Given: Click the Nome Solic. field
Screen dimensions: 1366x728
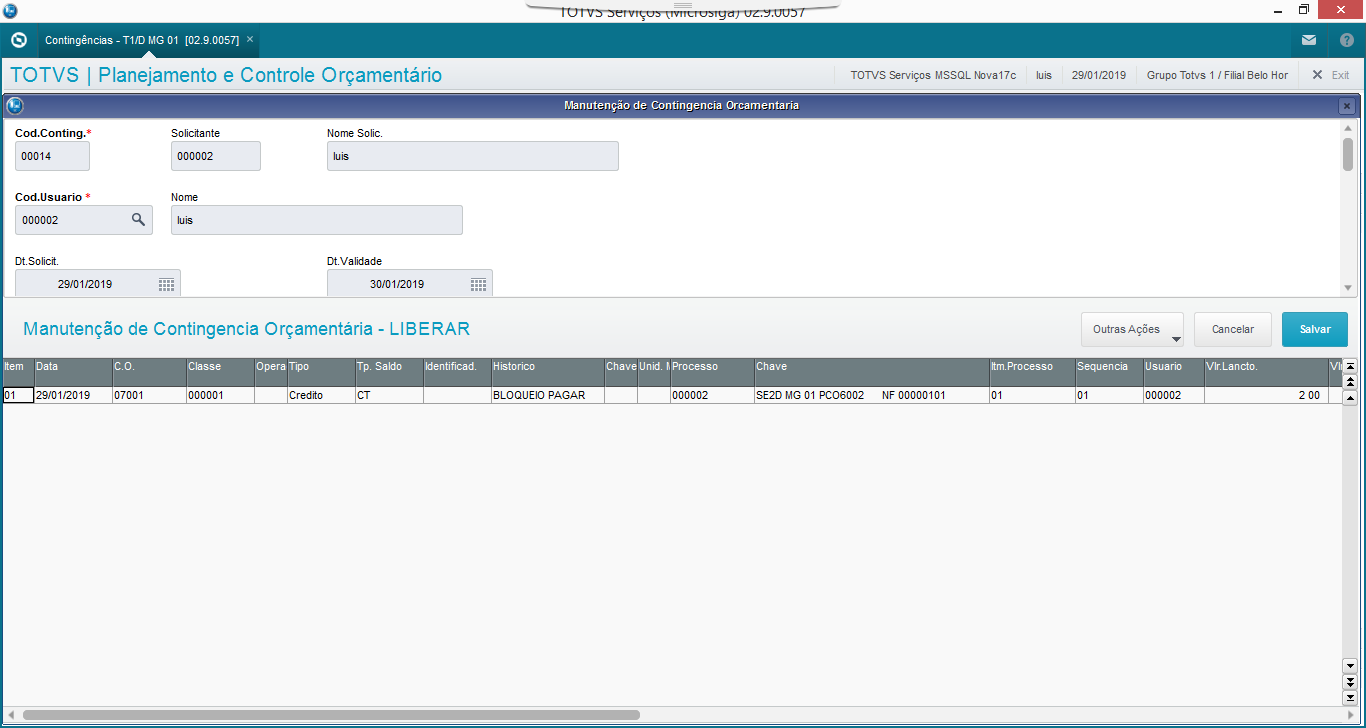Looking at the screenshot, I should click(473, 156).
